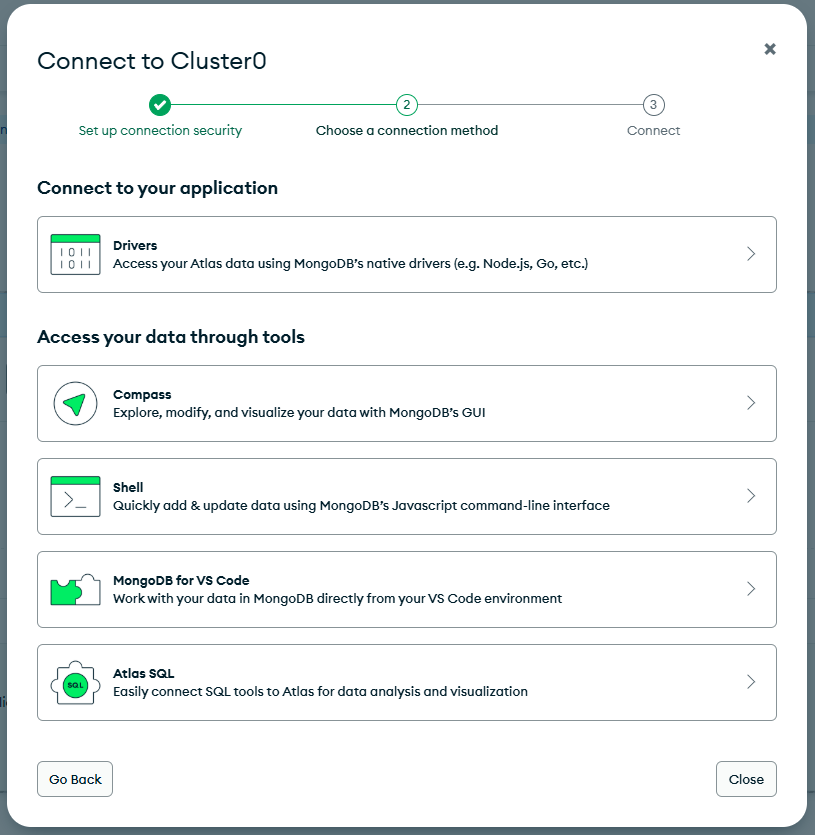Click 'Access your Atlas data using MongoDB's native drivers' text
Viewport: 815px width, 835px height.
point(351,264)
